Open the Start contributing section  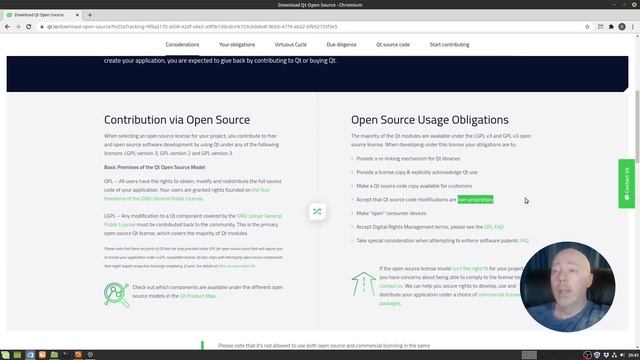click(x=449, y=44)
